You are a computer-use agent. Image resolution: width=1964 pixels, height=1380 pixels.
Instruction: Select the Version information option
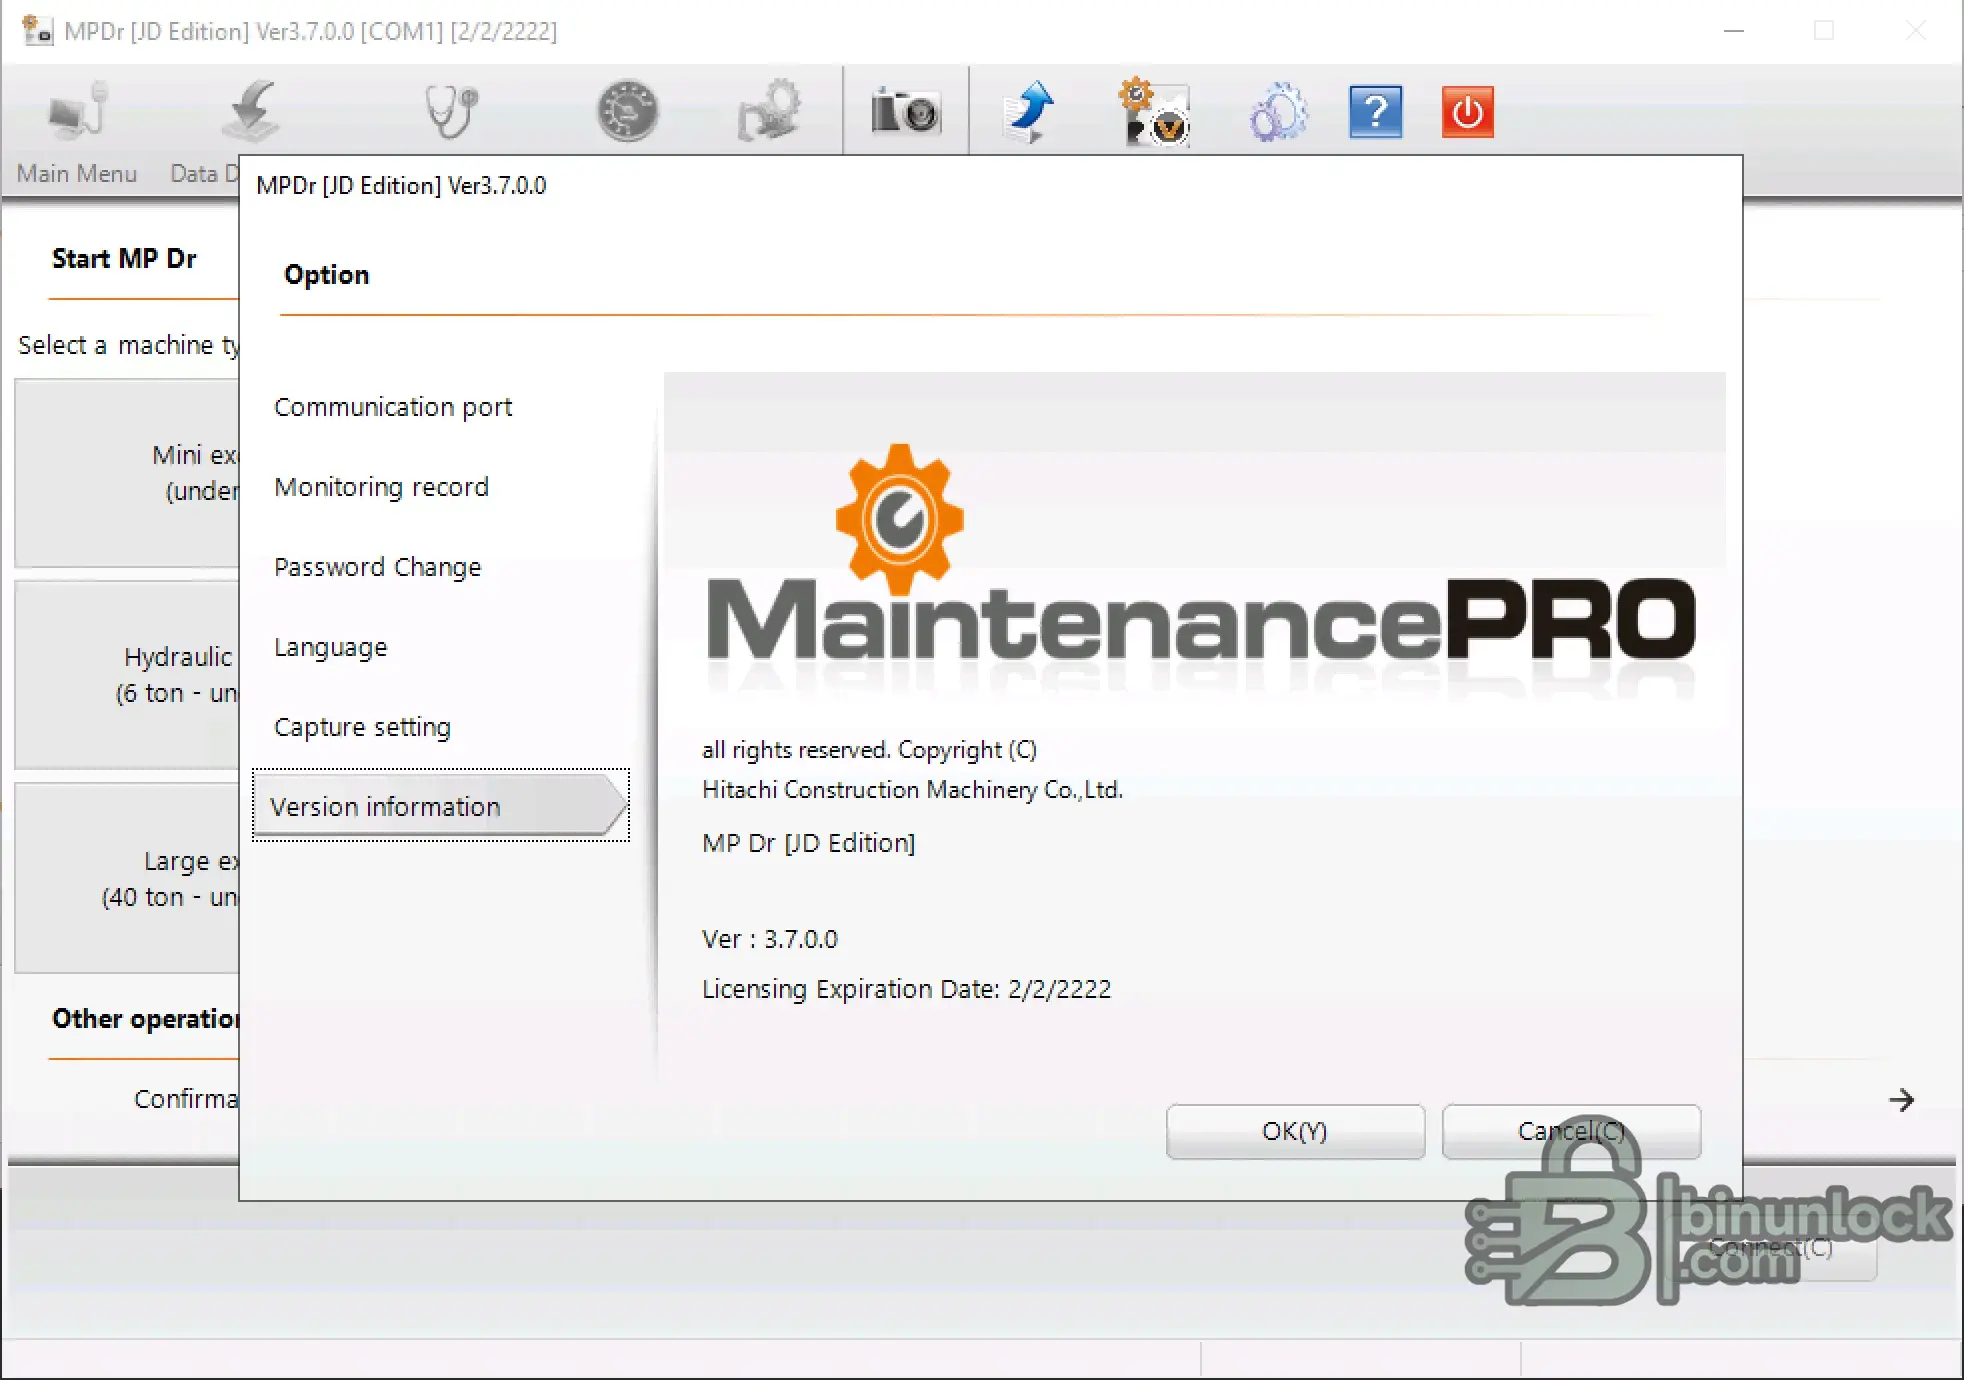pyautogui.click(x=441, y=806)
